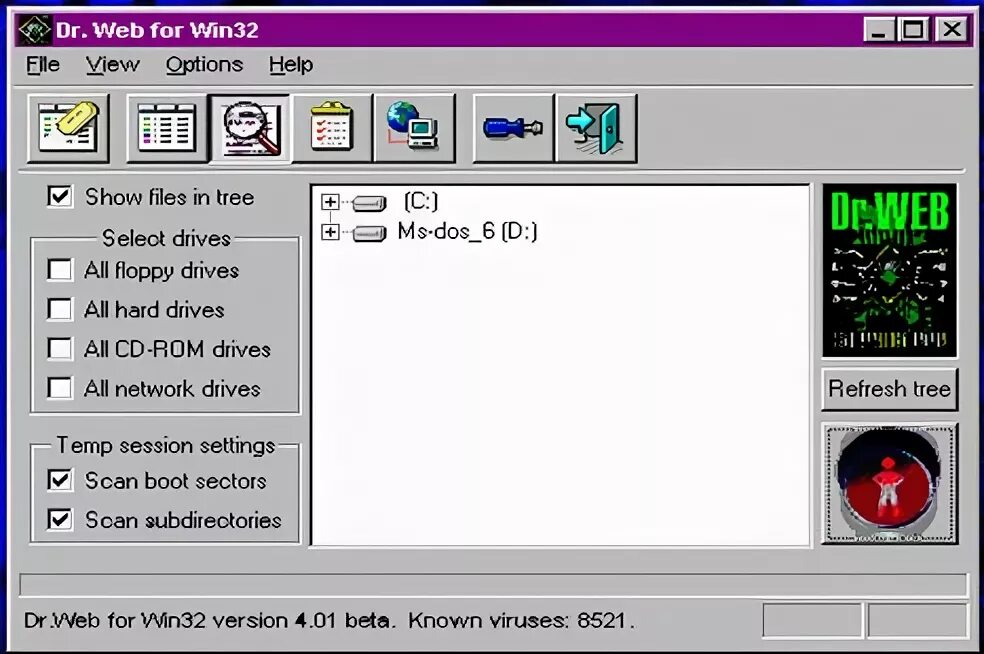The height and width of the screenshot is (654, 984).
Task: Click the Dr. Web title bar app icon
Action: tap(35, 29)
